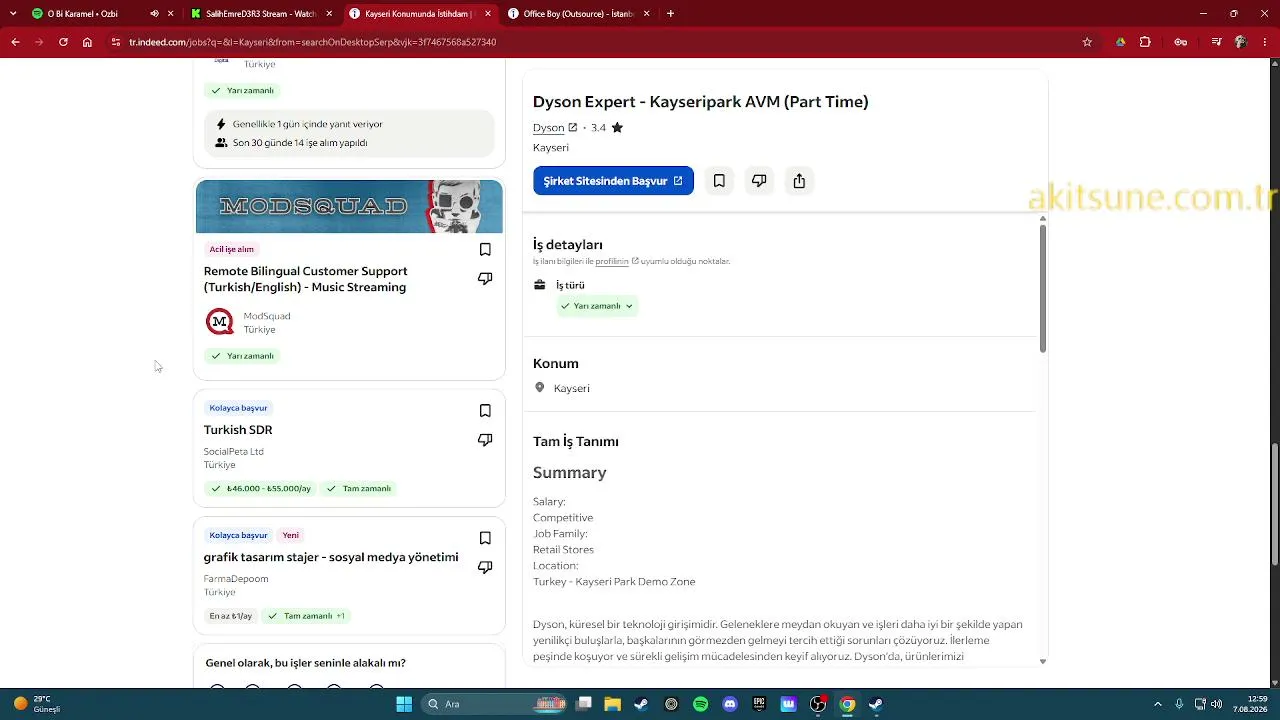Launch Epic Games from the taskbar
1280x720 pixels.
pos(759,704)
